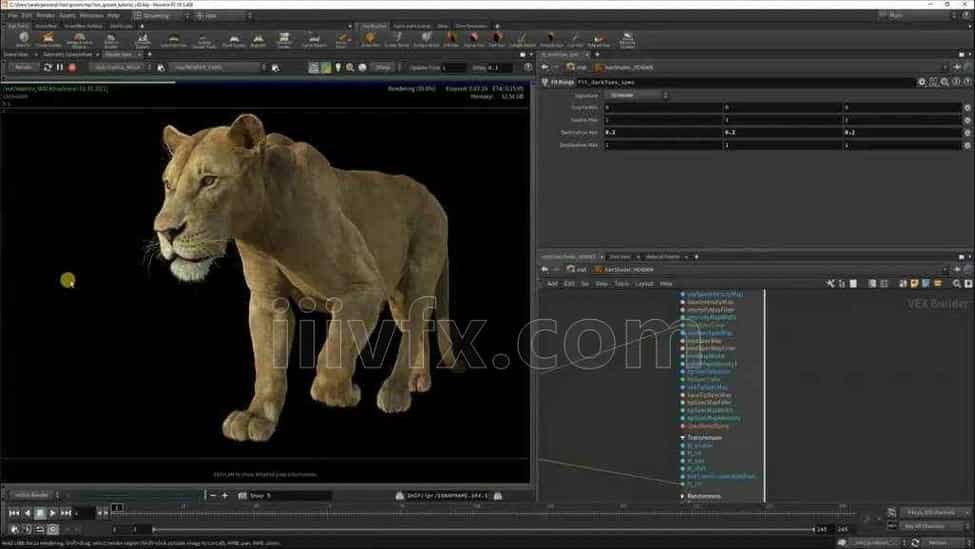The image size is (975, 549).
Task: Switch to the Material Palette tab
Action: click(663, 257)
